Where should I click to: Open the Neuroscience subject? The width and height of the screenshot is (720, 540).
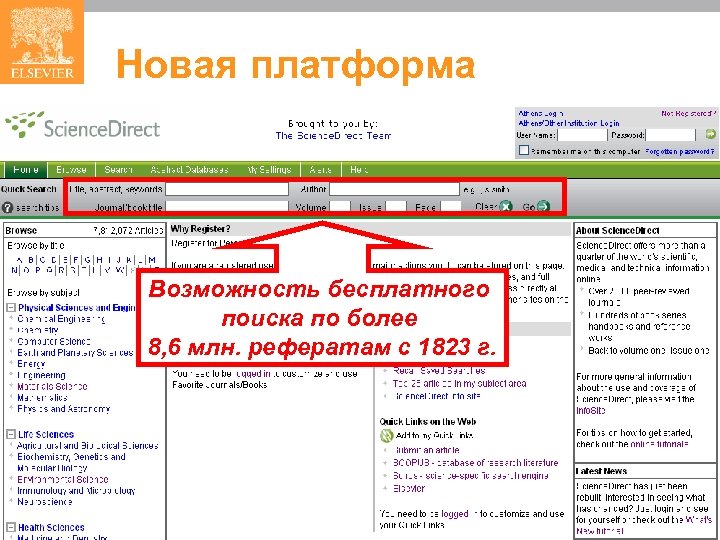pyautogui.click(x=45, y=502)
